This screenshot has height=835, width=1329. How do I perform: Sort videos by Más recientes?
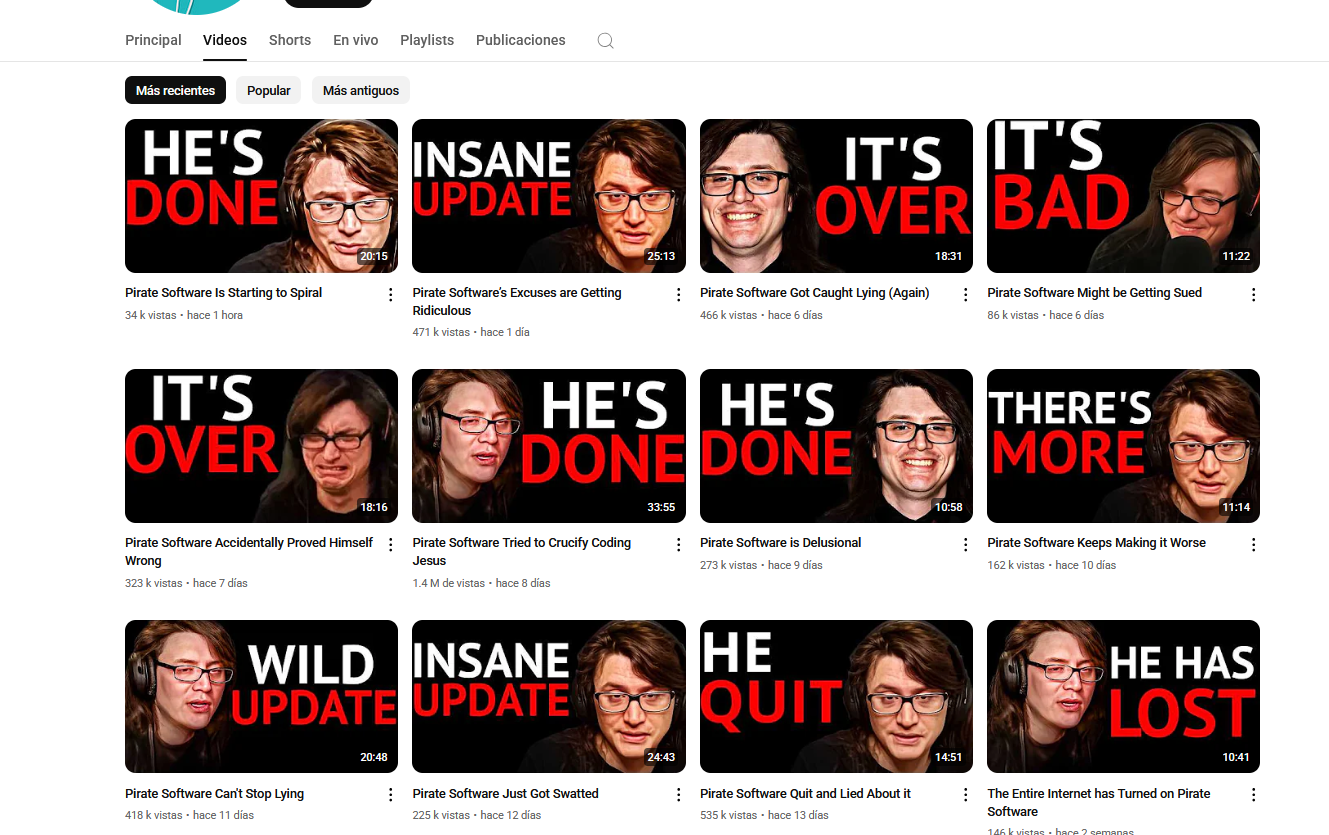175,90
